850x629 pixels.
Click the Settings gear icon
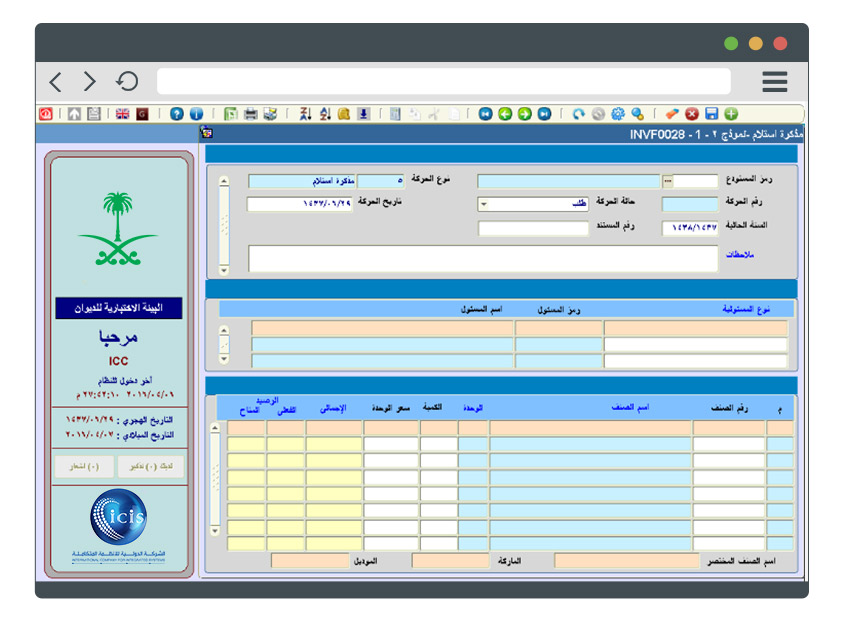[x=617, y=113]
